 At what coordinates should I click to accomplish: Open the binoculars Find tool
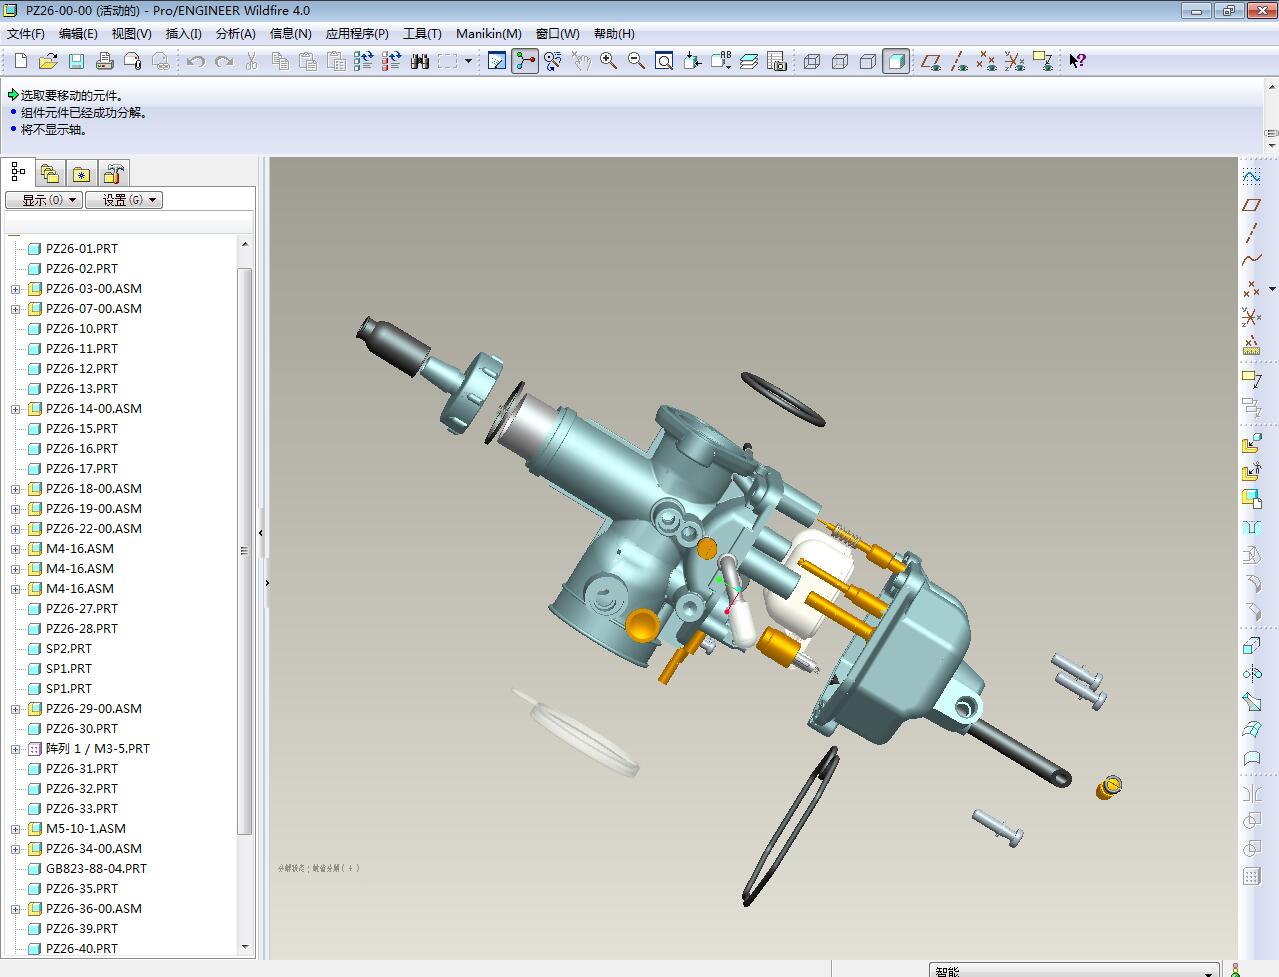tap(420, 61)
